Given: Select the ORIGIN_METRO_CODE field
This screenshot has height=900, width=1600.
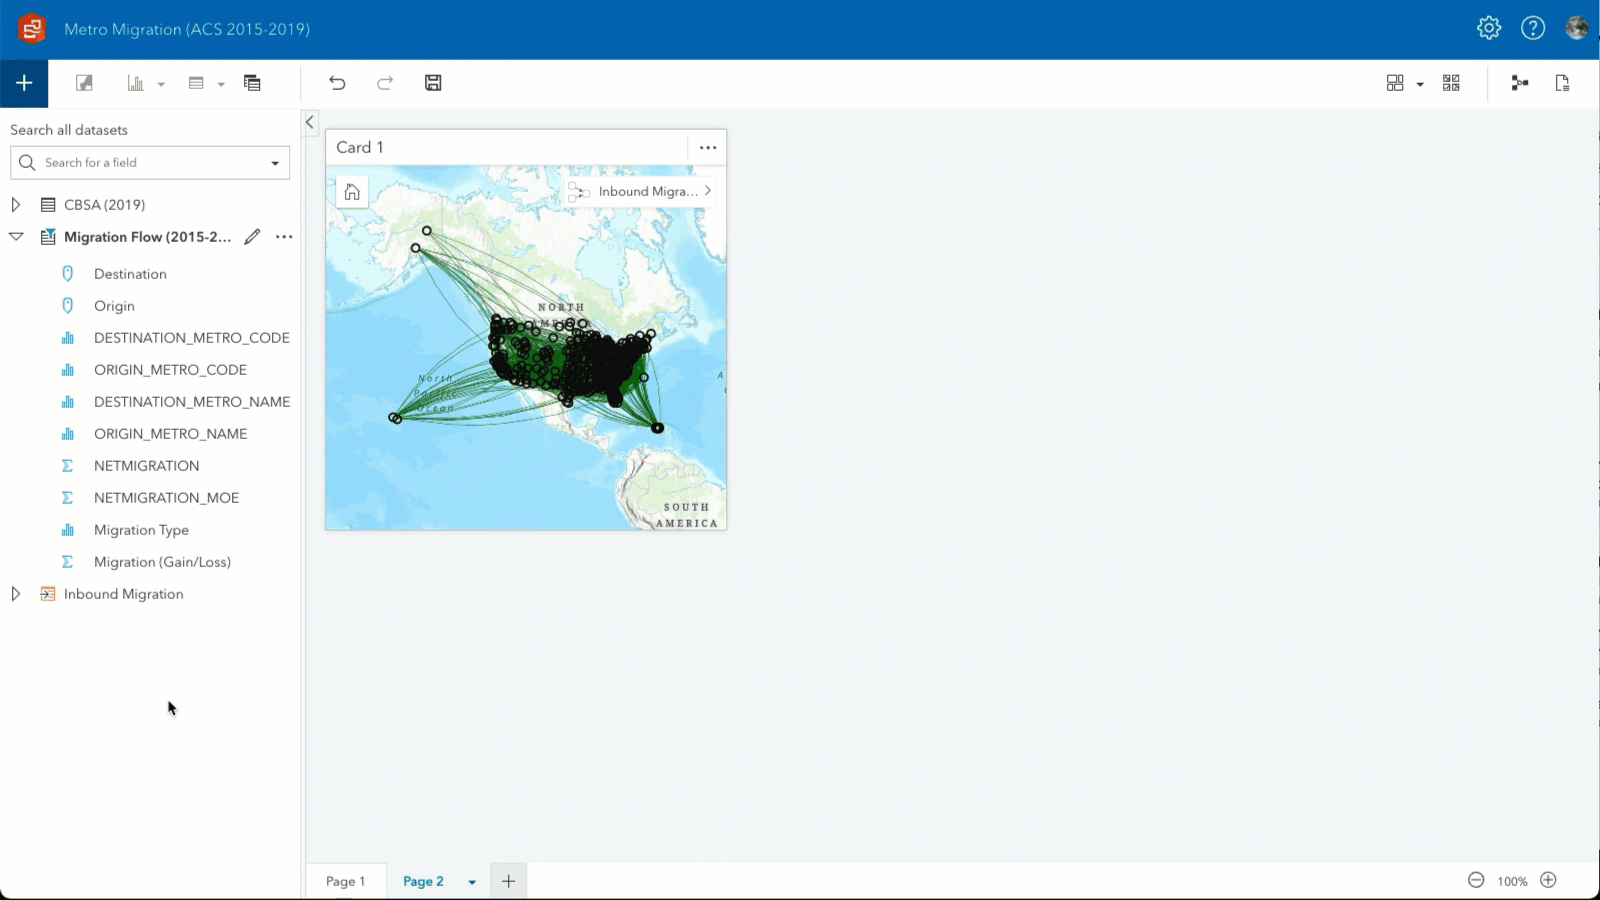Looking at the screenshot, I should click(170, 370).
